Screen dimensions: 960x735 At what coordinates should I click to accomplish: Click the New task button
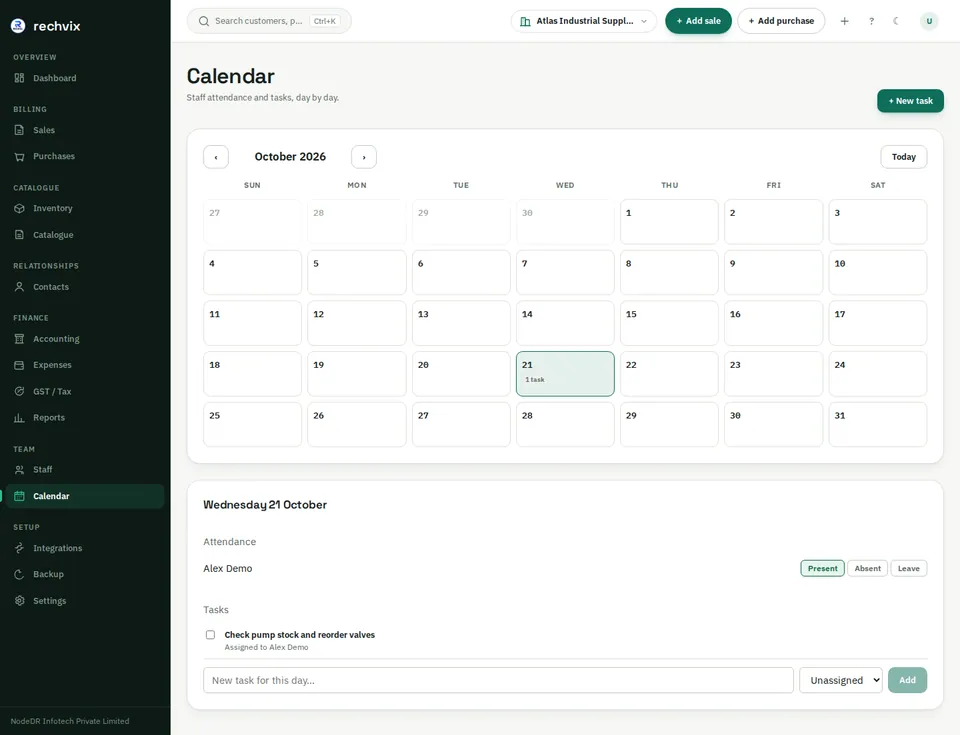(x=910, y=100)
